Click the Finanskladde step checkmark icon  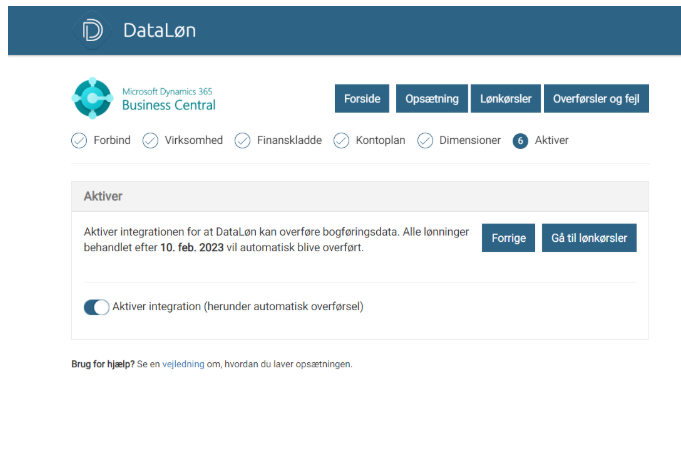tap(242, 140)
